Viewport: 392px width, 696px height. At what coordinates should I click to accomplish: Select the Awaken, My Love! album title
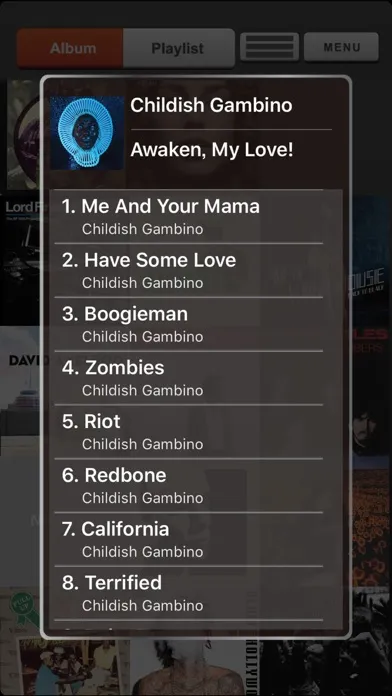click(x=212, y=150)
